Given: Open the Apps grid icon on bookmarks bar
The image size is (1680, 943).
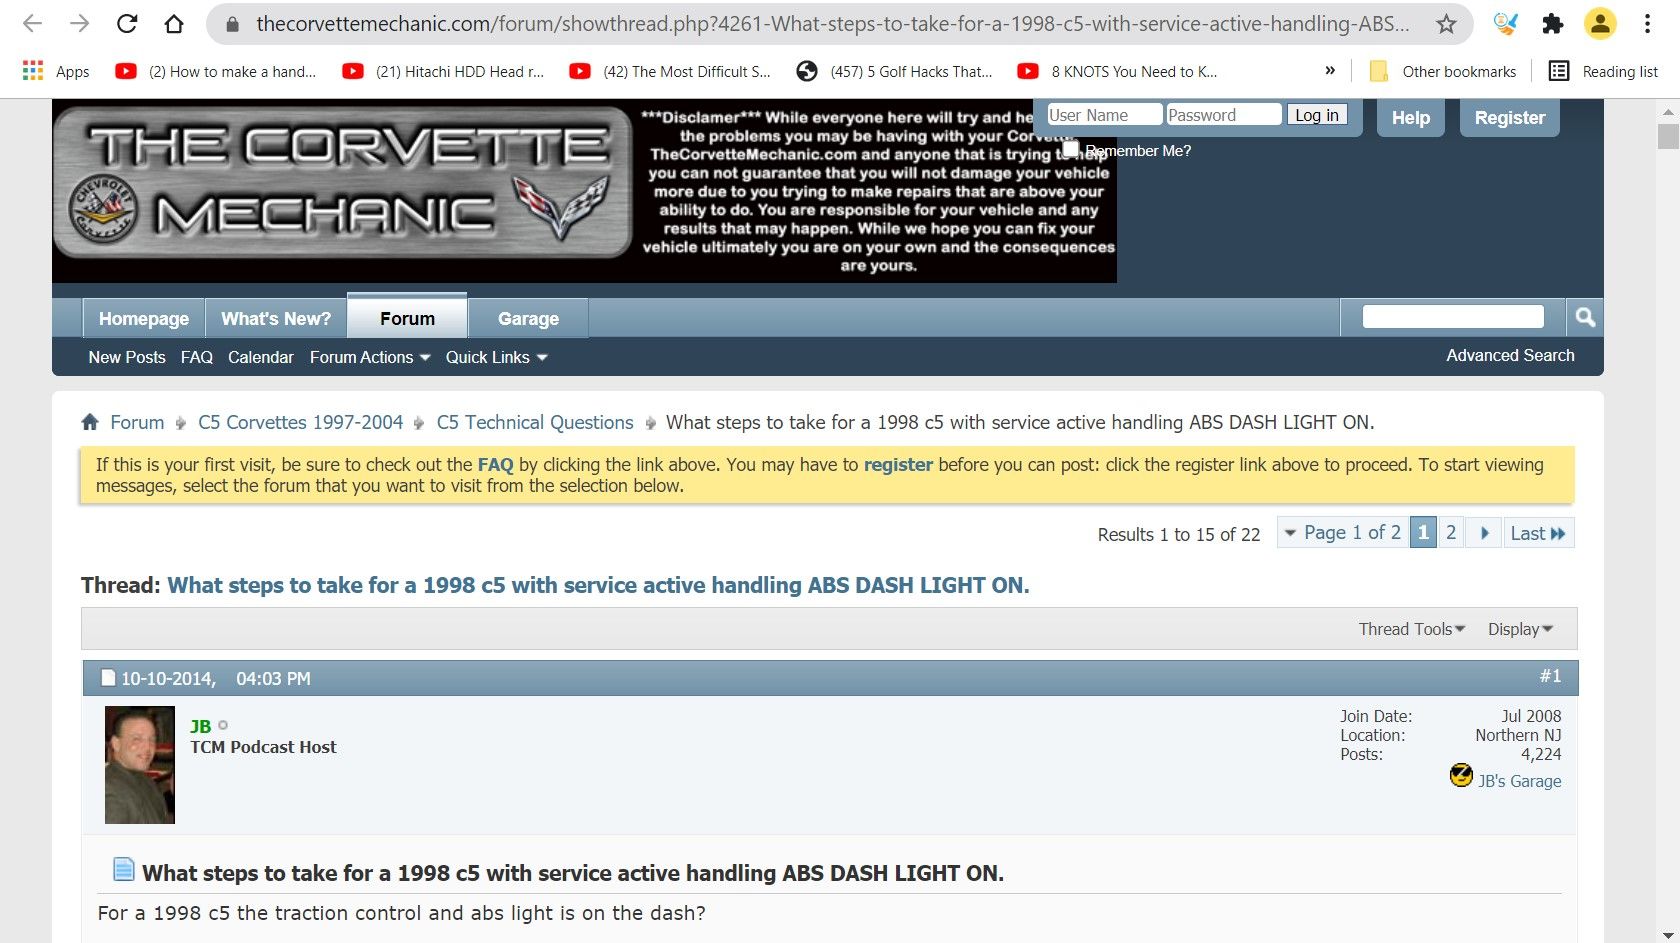Looking at the screenshot, I should coord(31,70).
